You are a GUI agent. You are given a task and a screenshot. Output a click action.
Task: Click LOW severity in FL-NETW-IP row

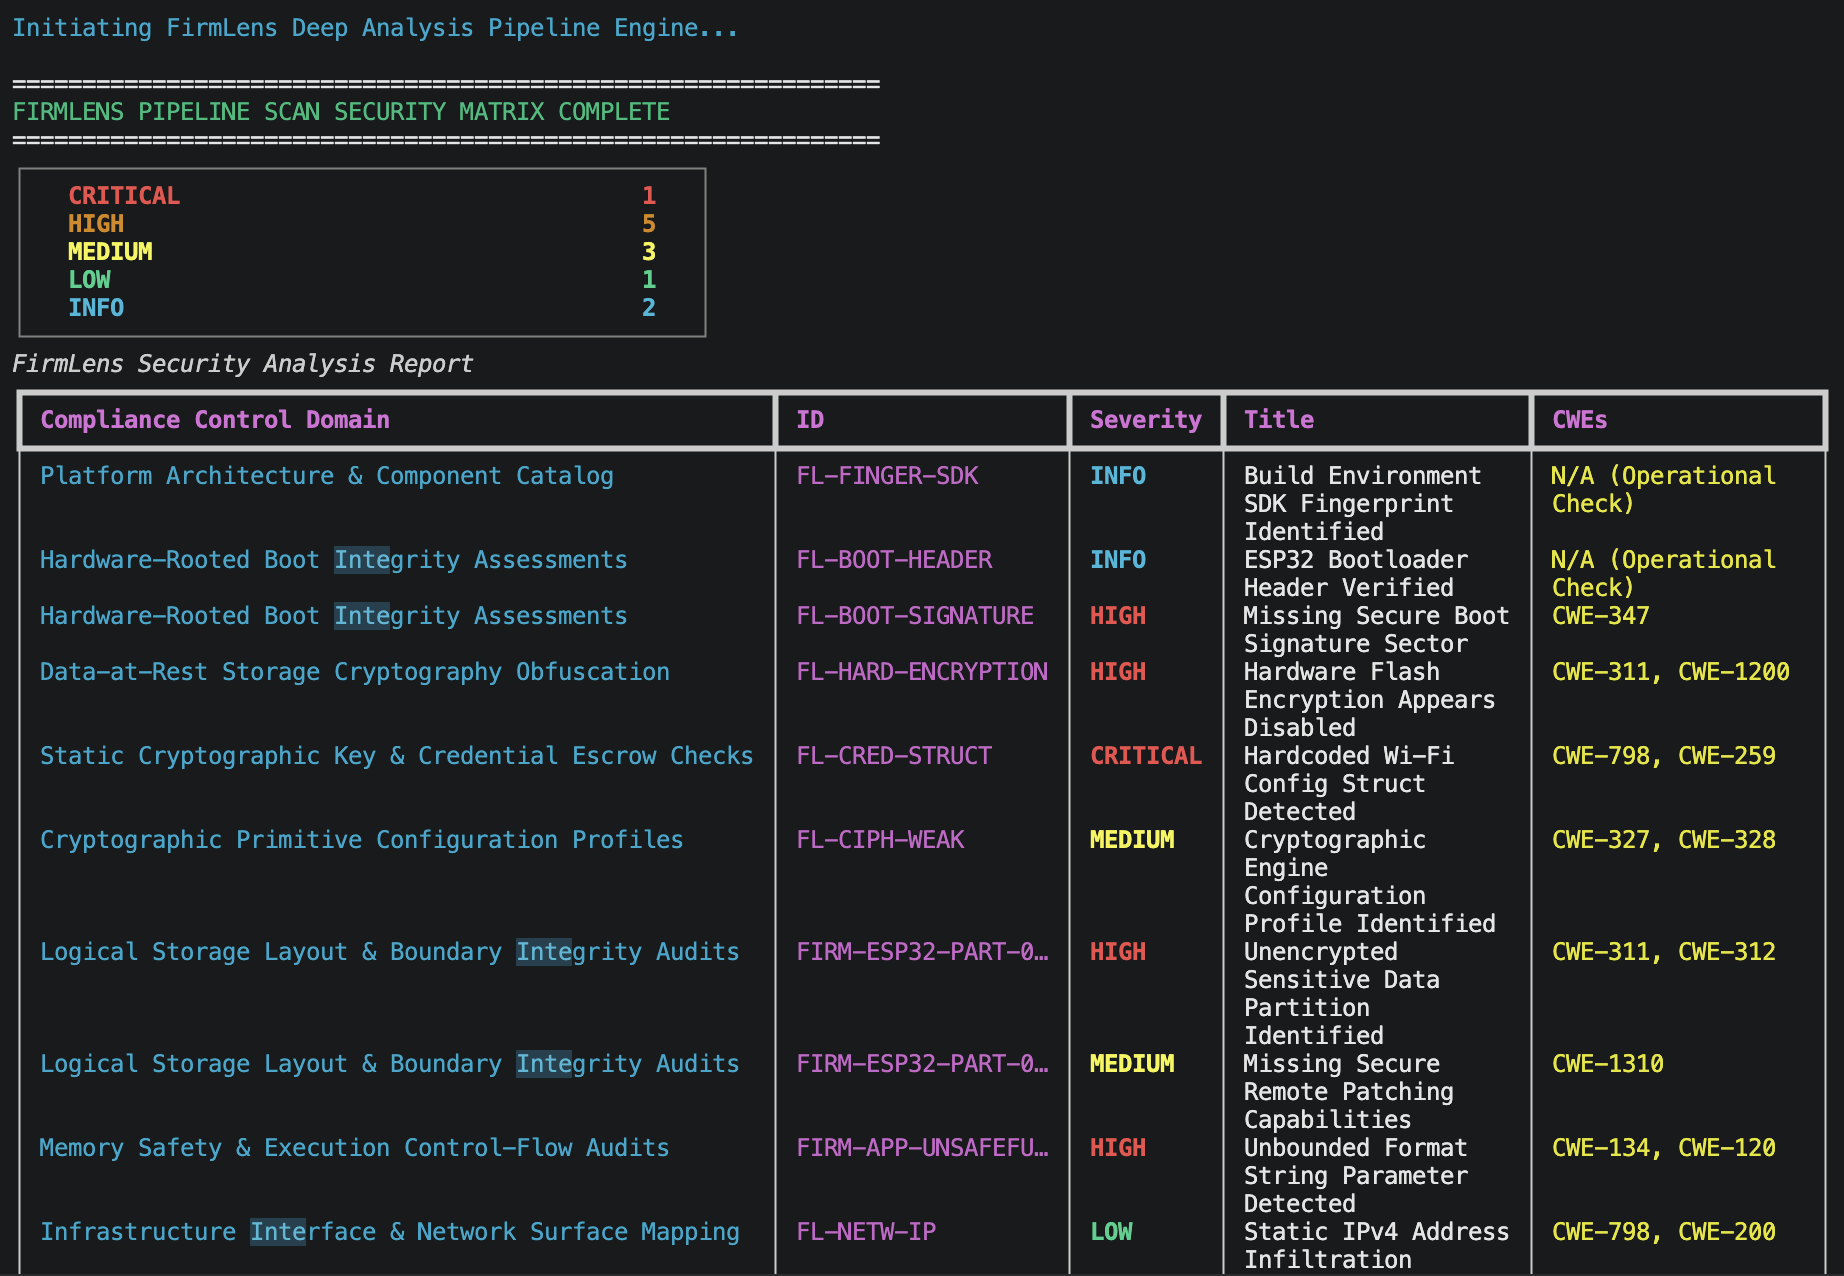pyautogui.click(x=1111, y=1232)
